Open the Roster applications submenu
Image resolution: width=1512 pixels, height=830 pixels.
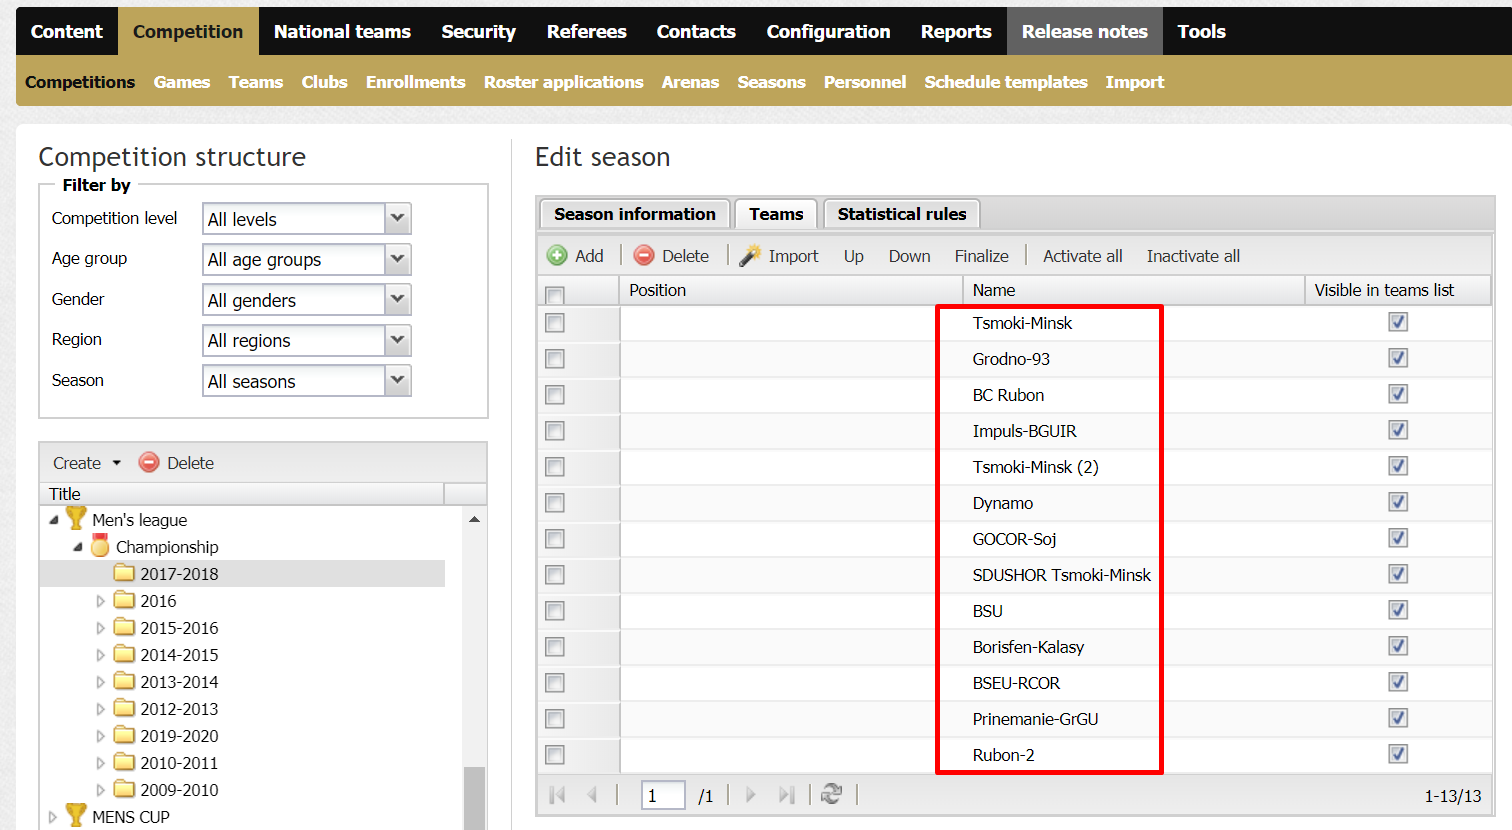(x=563, y=82)
